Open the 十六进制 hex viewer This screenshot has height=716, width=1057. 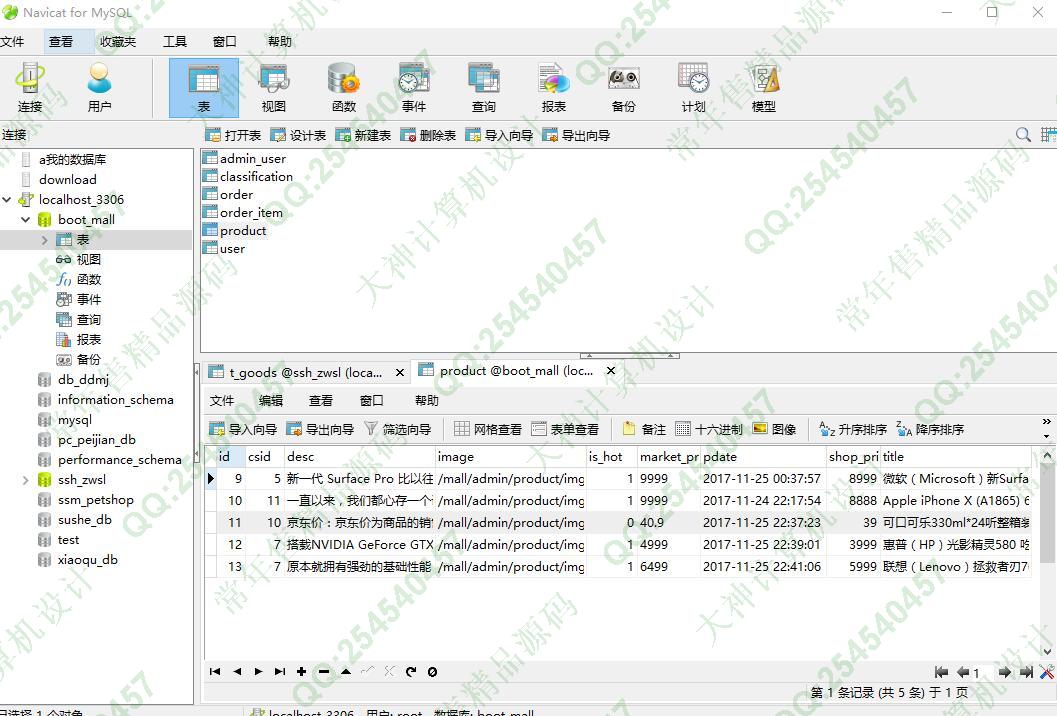coord(708,429)
